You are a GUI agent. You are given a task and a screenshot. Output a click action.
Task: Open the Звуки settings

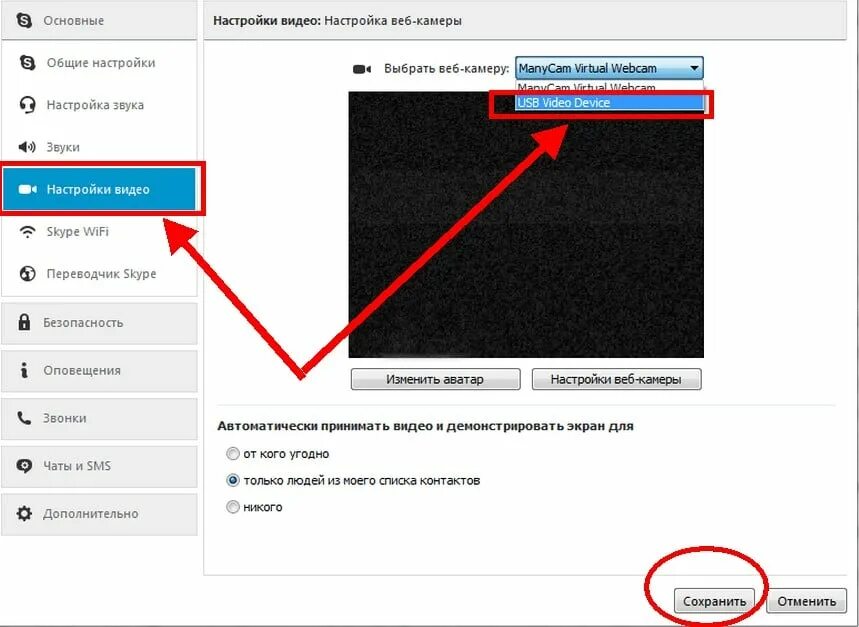click(x=99, y=147)
